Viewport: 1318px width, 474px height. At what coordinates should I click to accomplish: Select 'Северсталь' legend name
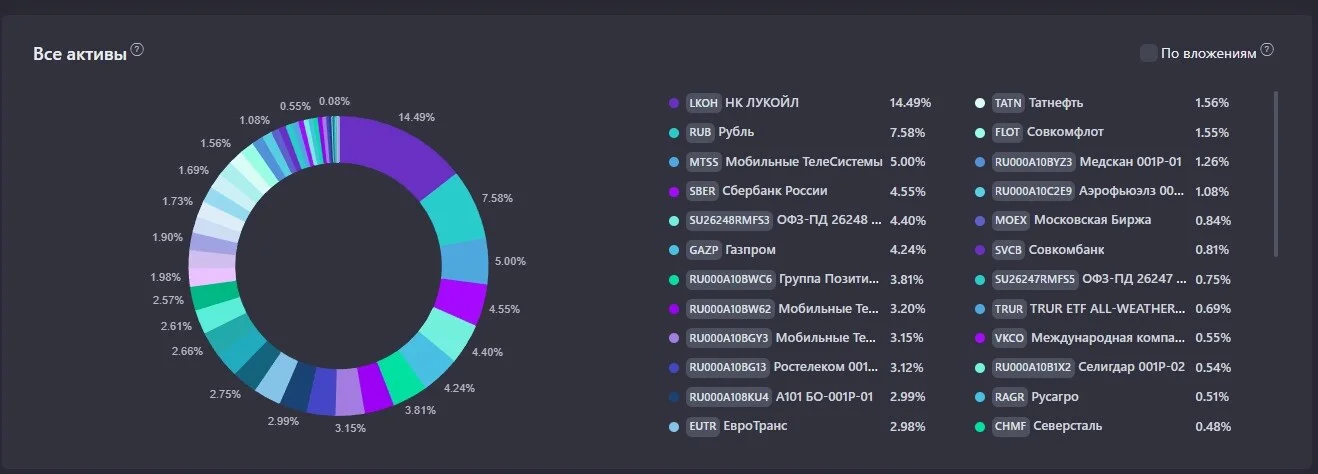click(x=1066, y=426)
